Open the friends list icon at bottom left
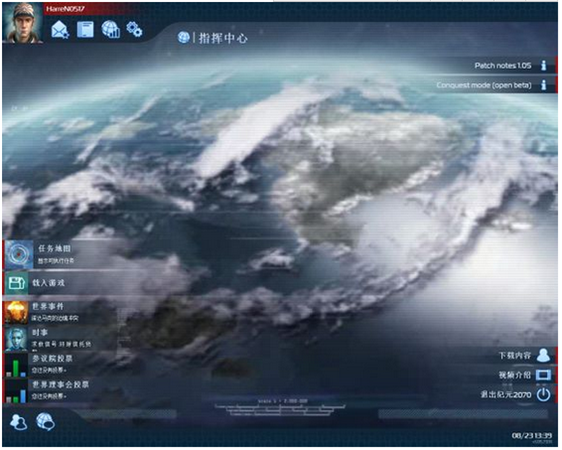Image resolution: width=562 pixels, height=450 pixels. tap(18, 422)
